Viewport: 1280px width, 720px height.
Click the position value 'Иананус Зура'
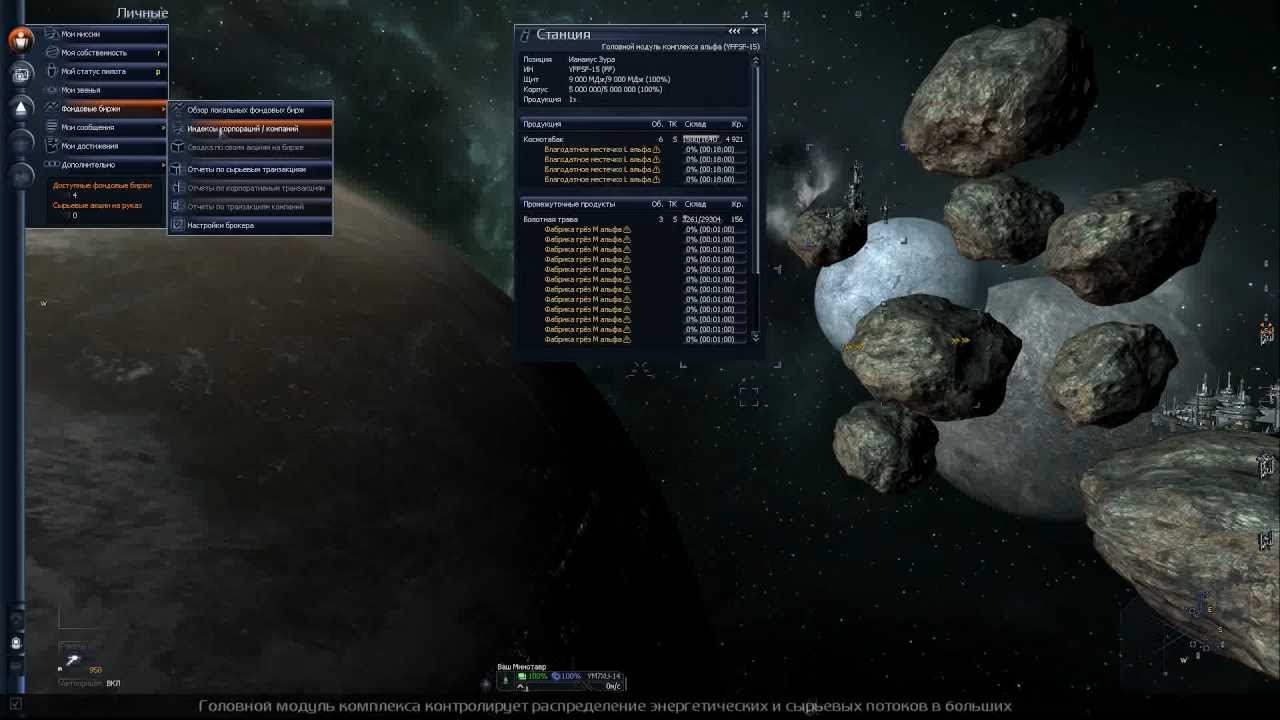592,60
